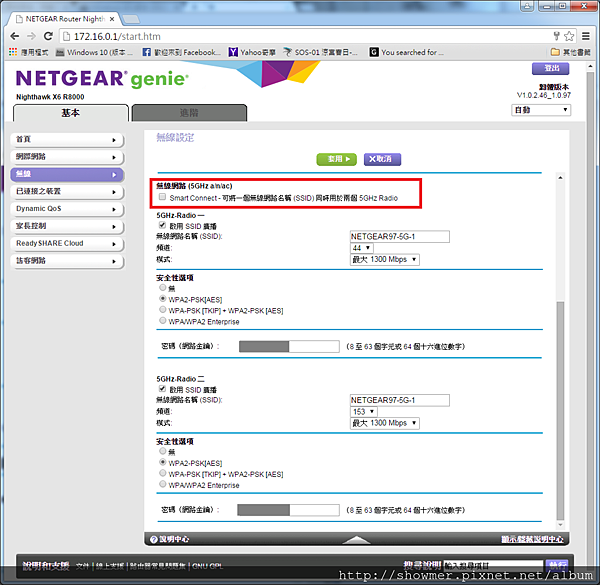The height and width of the screenshot is (585, 600).
Task: Open the Wireless (無線) menu item
Action: pos(67,174)
